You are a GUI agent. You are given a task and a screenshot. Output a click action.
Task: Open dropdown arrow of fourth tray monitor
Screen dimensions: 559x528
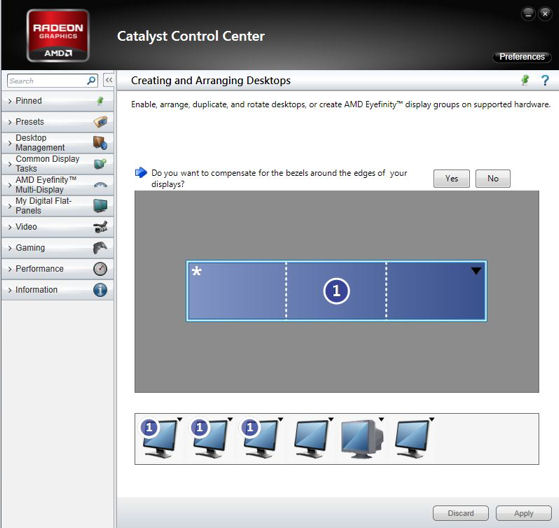(331, 419)
